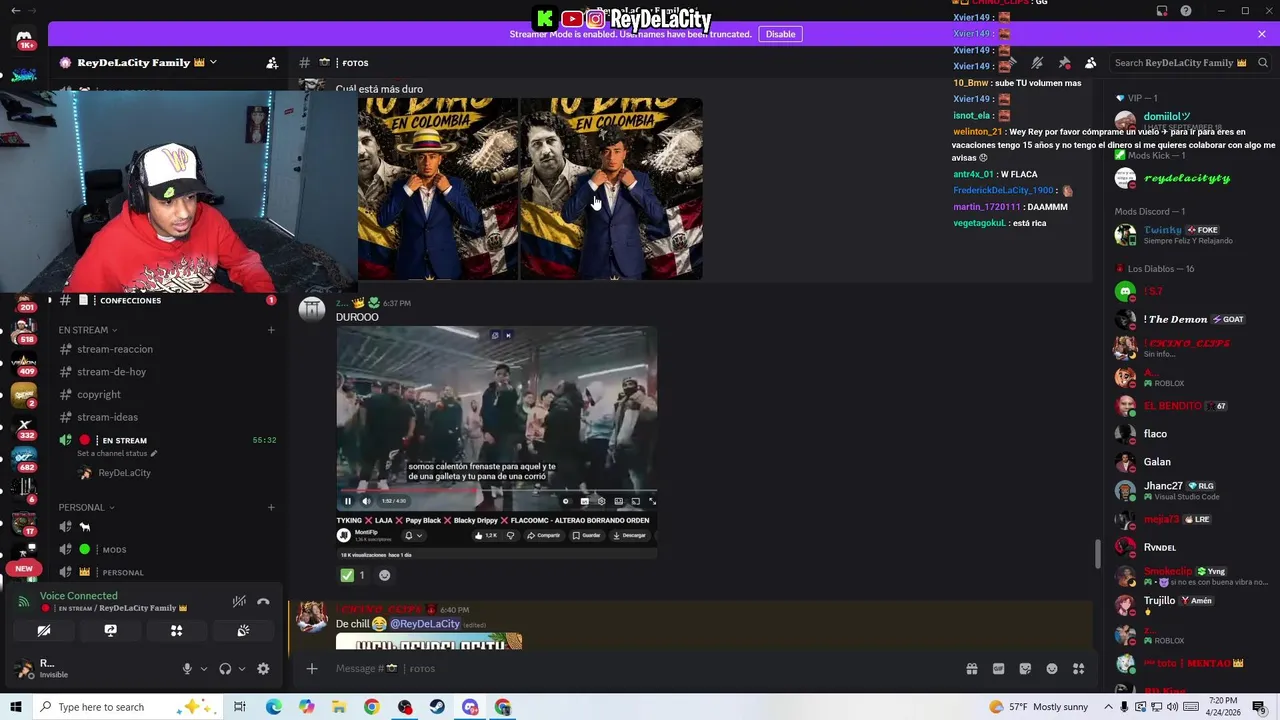The image size is (1280, 720).
Task: Click the message input for fotos
Action: (640, 668)
